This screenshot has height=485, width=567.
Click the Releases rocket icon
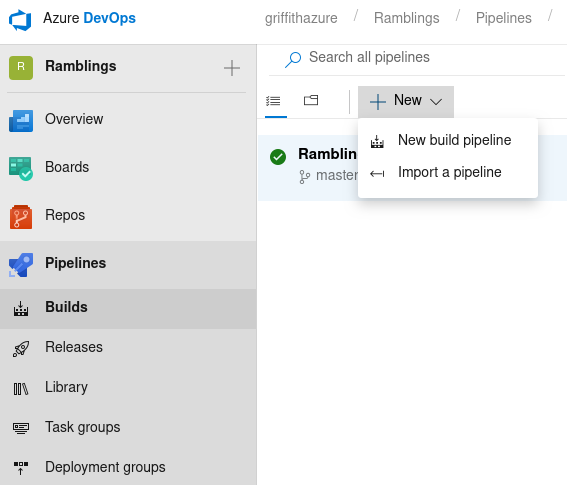tap(21, 349)
